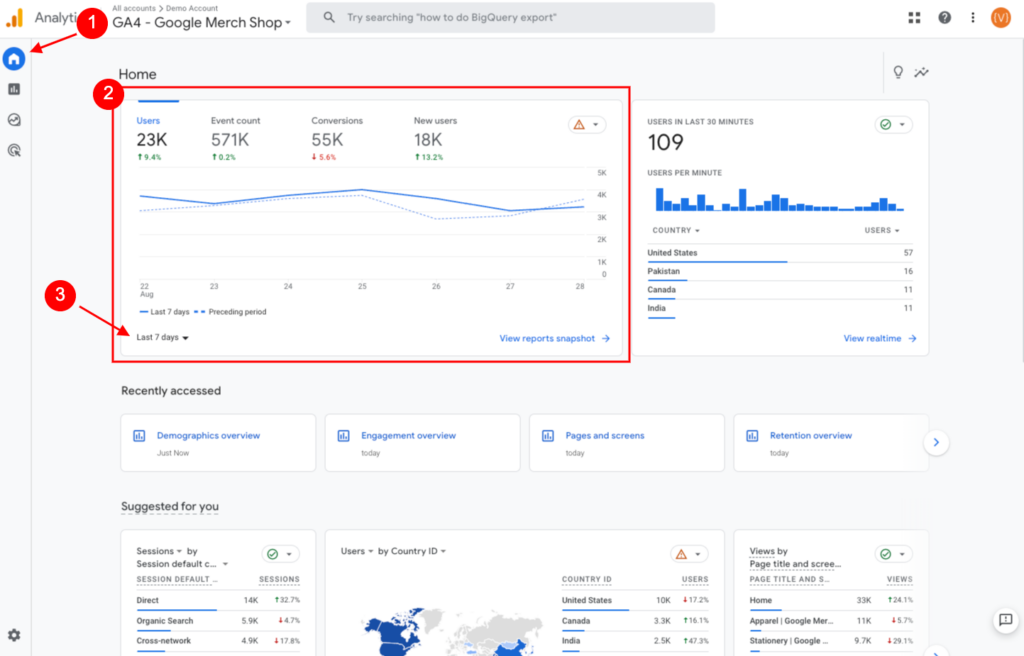Open the feedback icon at bottom right

[x=1006, y=619]
